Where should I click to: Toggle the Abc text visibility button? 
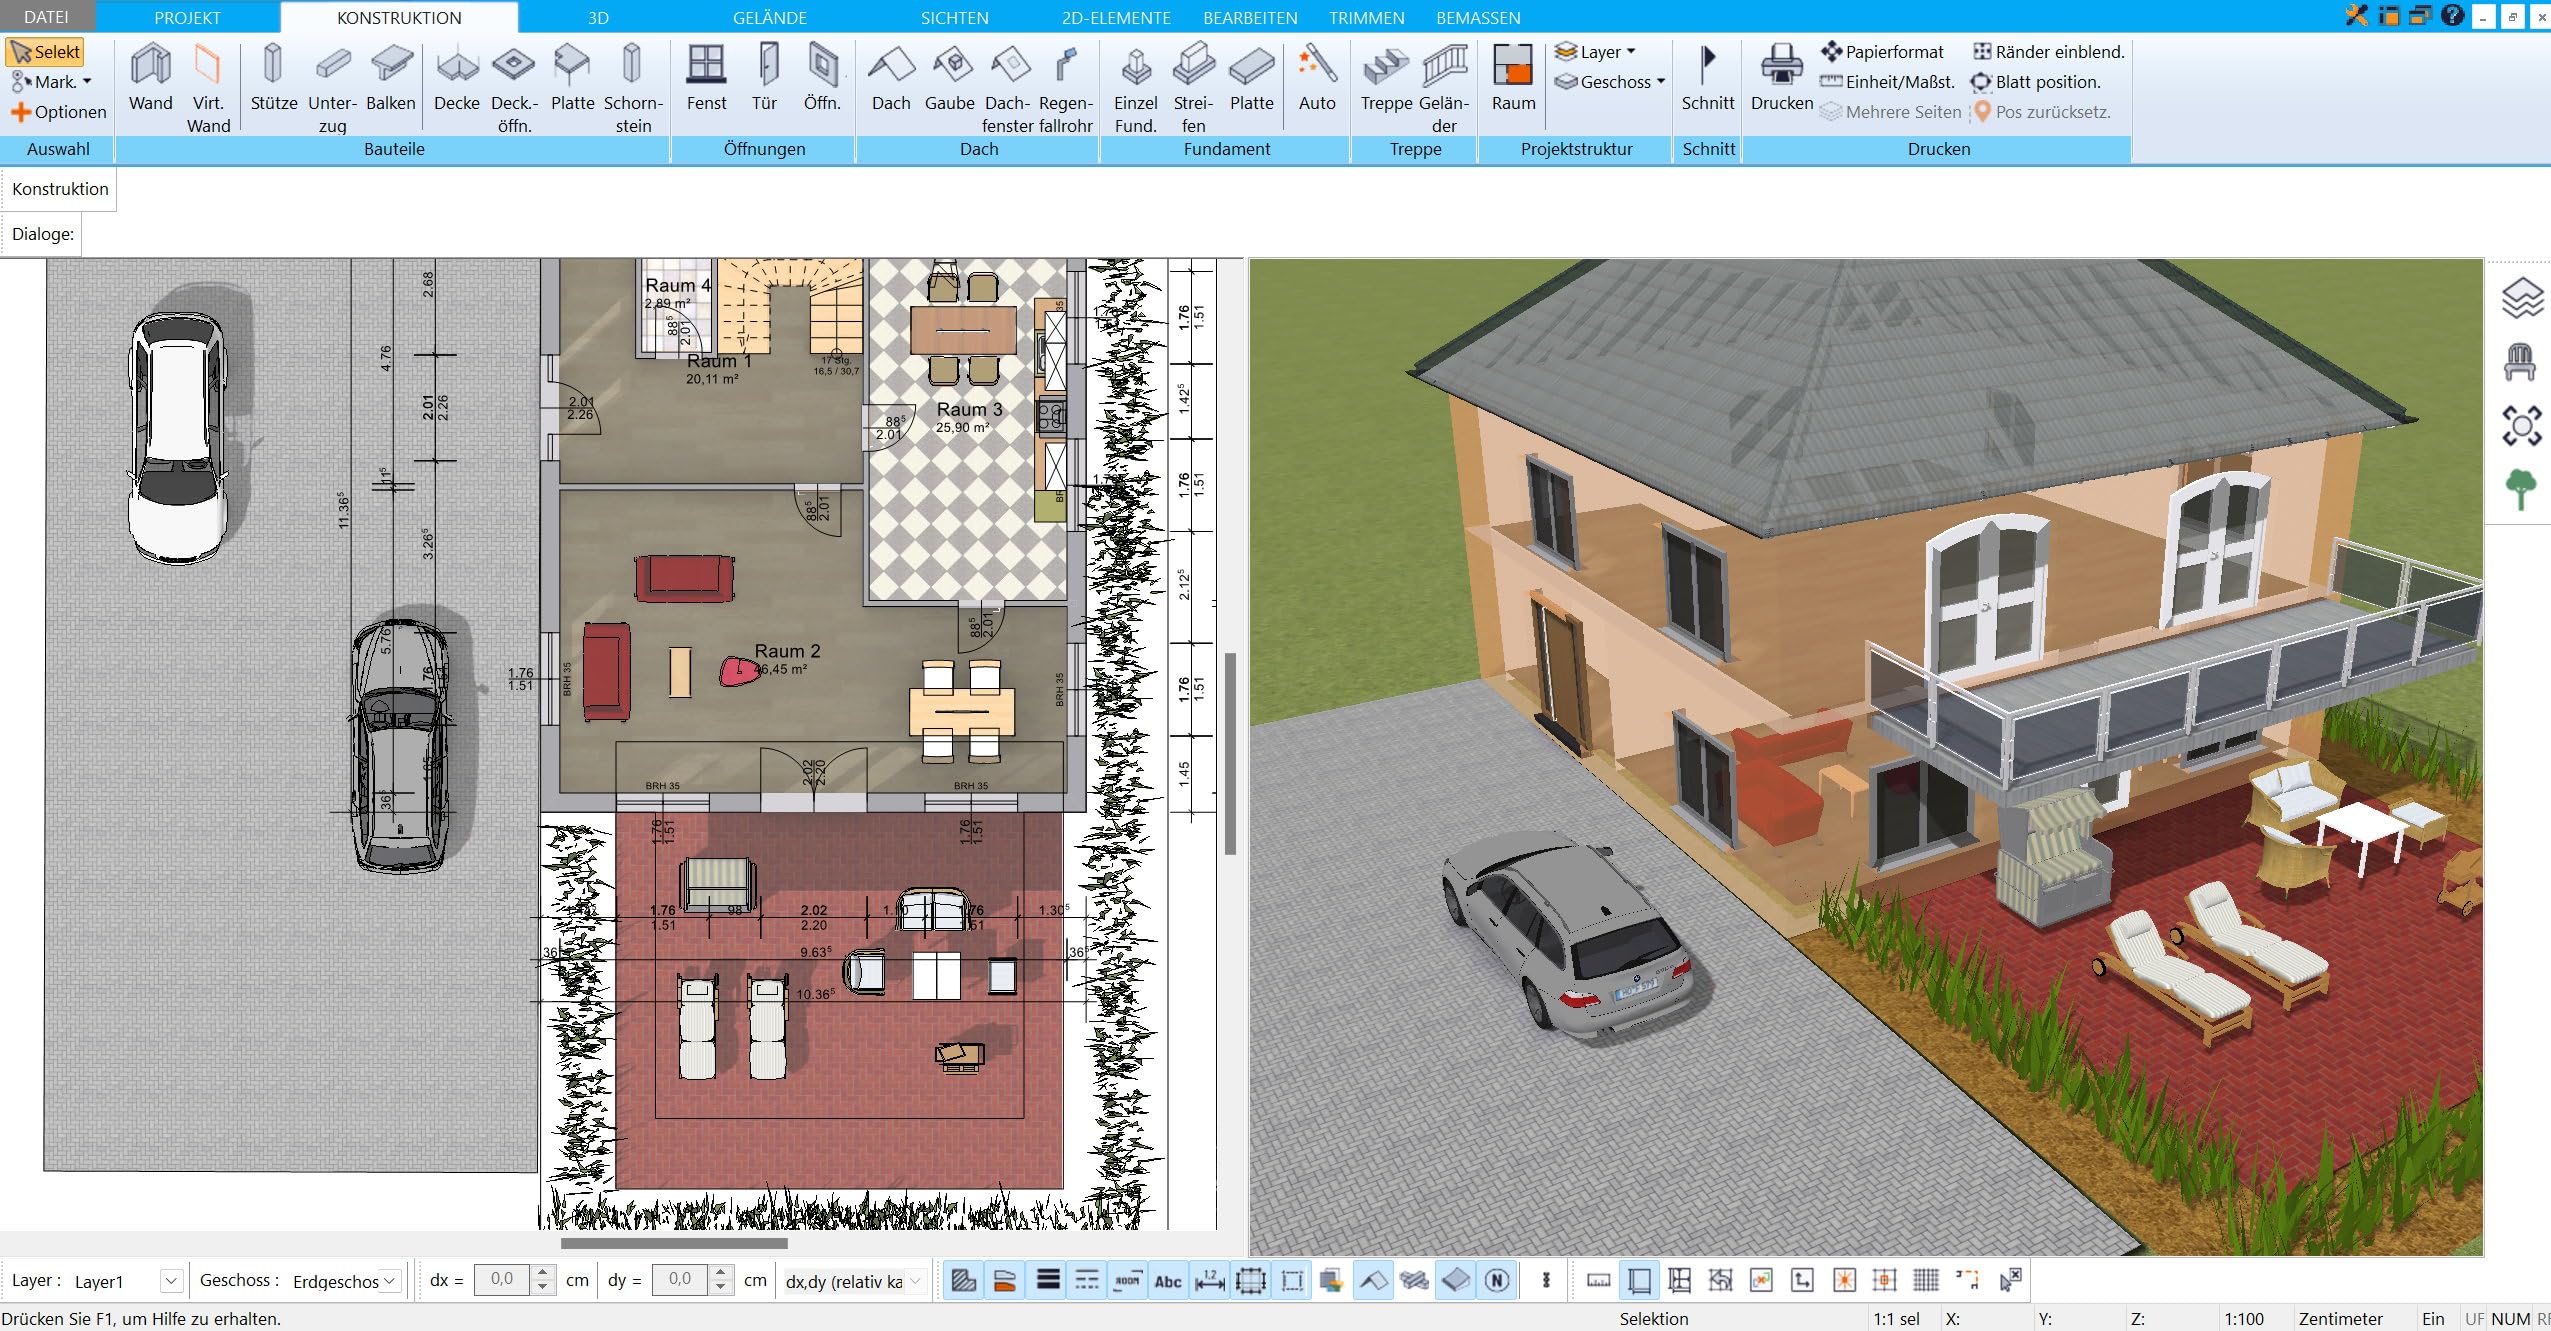(1168, 1280)
